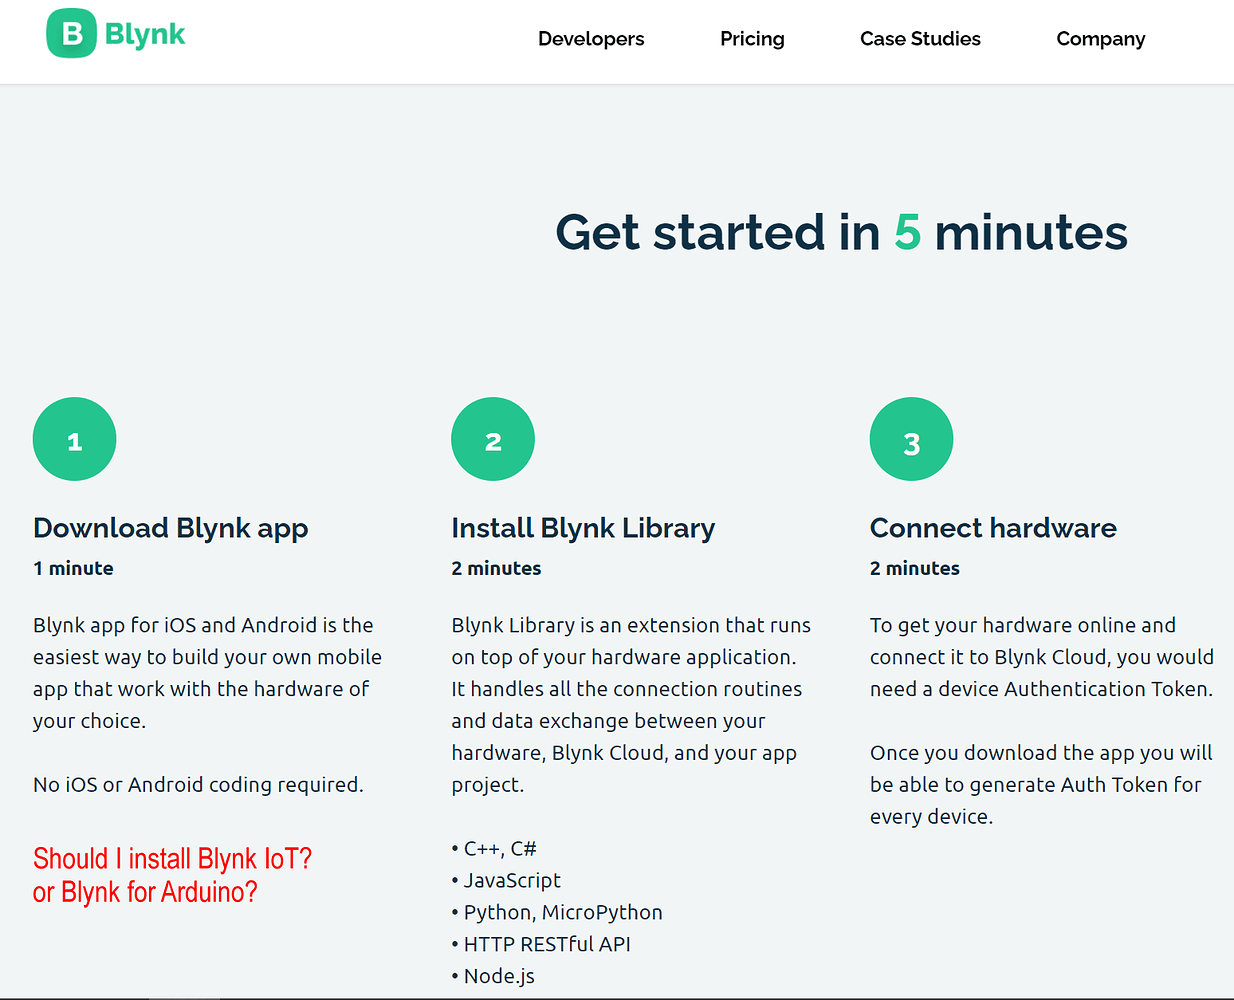The width and height of the screenshot is (1234, 1000).
Task: Click the "Install Blynk Library" heading
Action: (x=583, y=528)
